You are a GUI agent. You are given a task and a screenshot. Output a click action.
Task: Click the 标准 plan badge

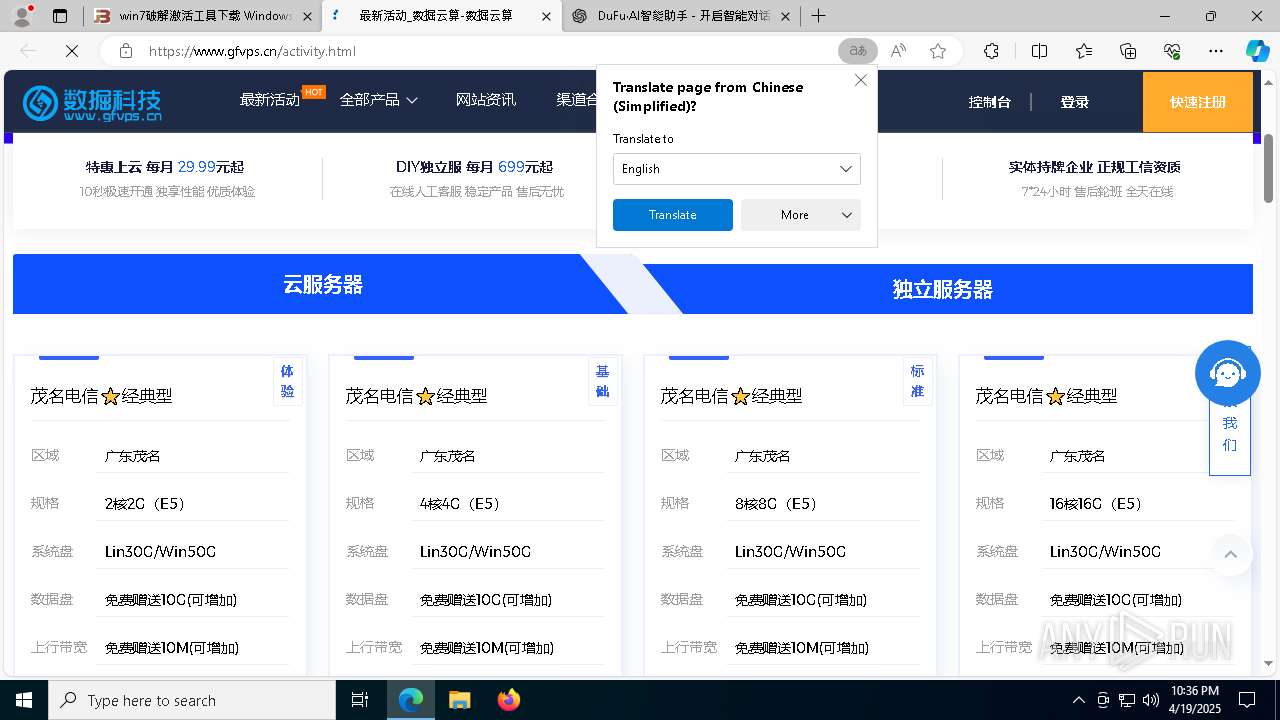[x=917, y=381]
